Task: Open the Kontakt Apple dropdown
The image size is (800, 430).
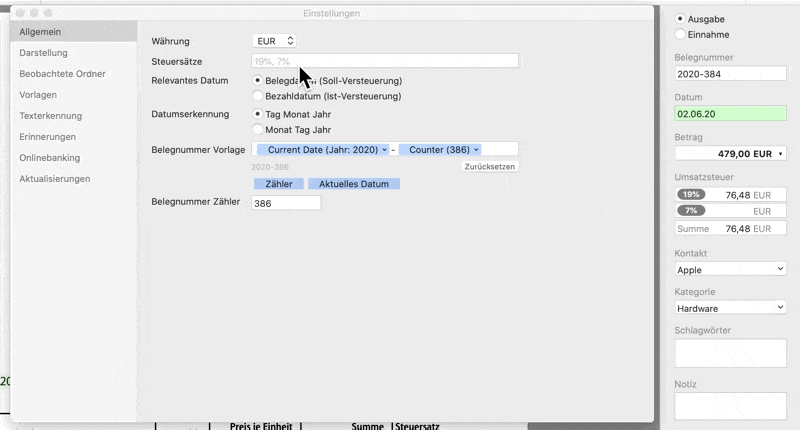Action: (730, 269)
